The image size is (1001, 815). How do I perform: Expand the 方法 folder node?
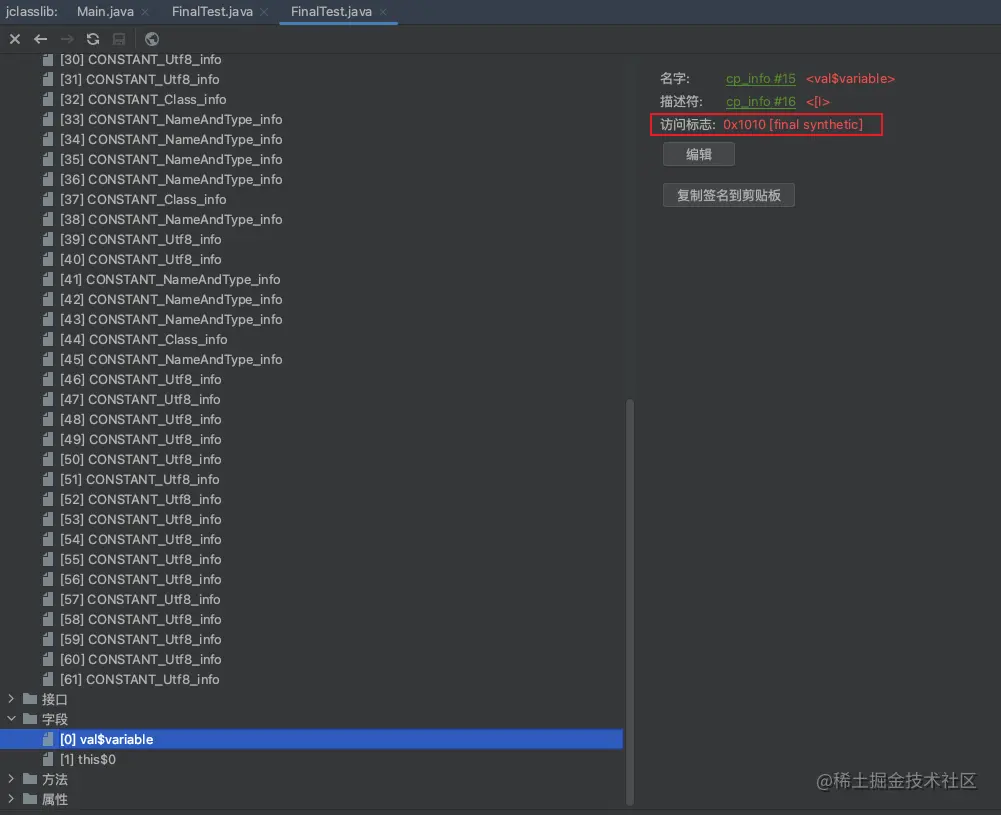[x=11, y=779]
